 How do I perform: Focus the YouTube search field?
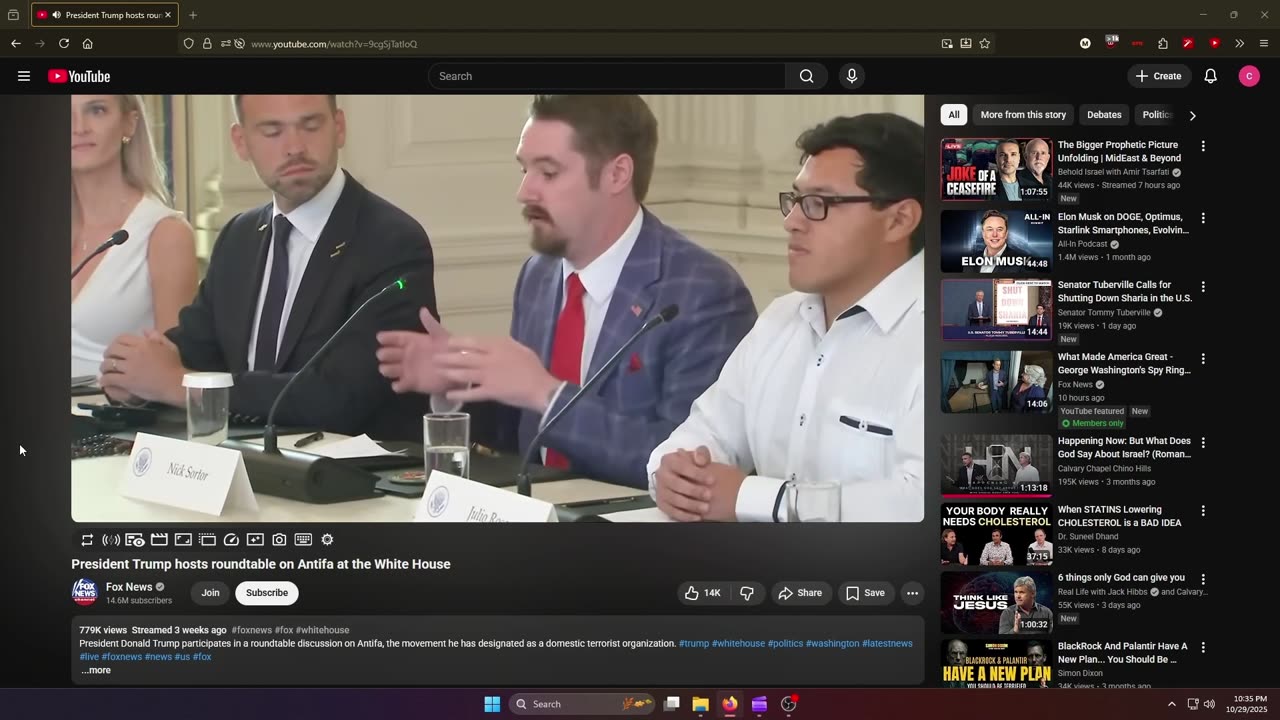[x=607, y=76]
